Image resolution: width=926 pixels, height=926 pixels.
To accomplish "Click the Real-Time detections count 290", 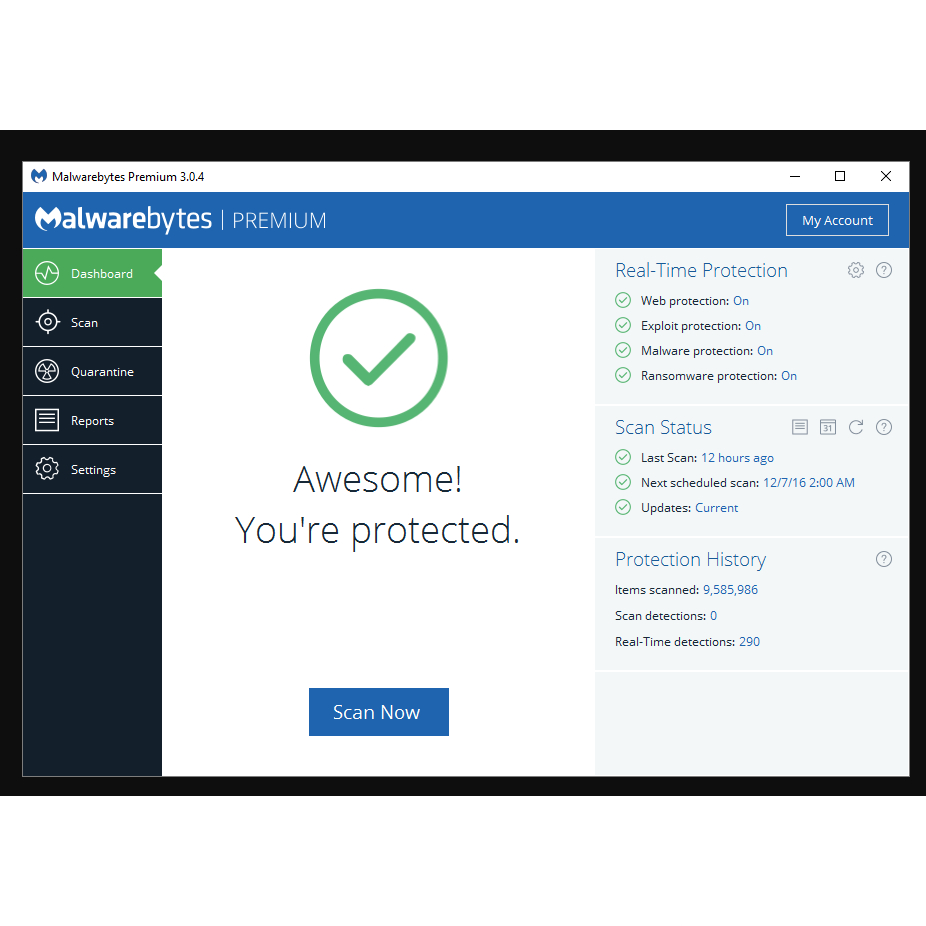I will tap(749, 641).
